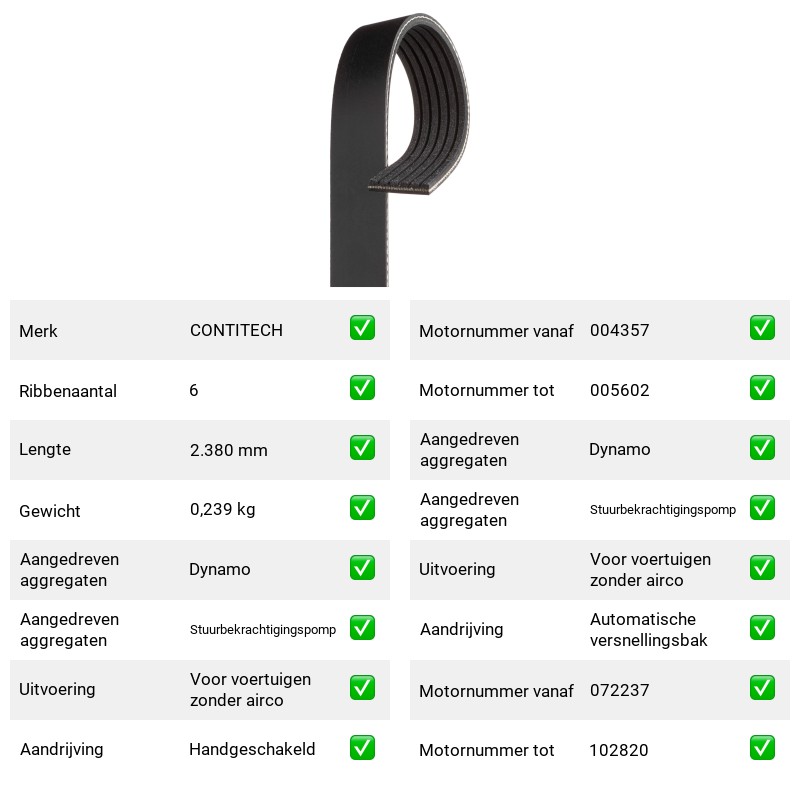800x800 pixels.
Task: Click the Handgeschakeld value text
Action: pos(252,749)
